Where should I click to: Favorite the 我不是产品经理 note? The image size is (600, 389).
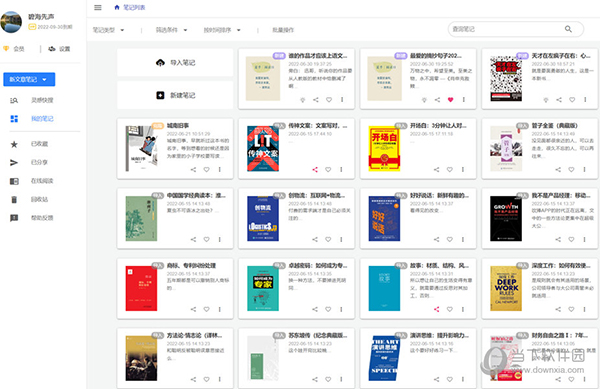[x=571, y=239]
